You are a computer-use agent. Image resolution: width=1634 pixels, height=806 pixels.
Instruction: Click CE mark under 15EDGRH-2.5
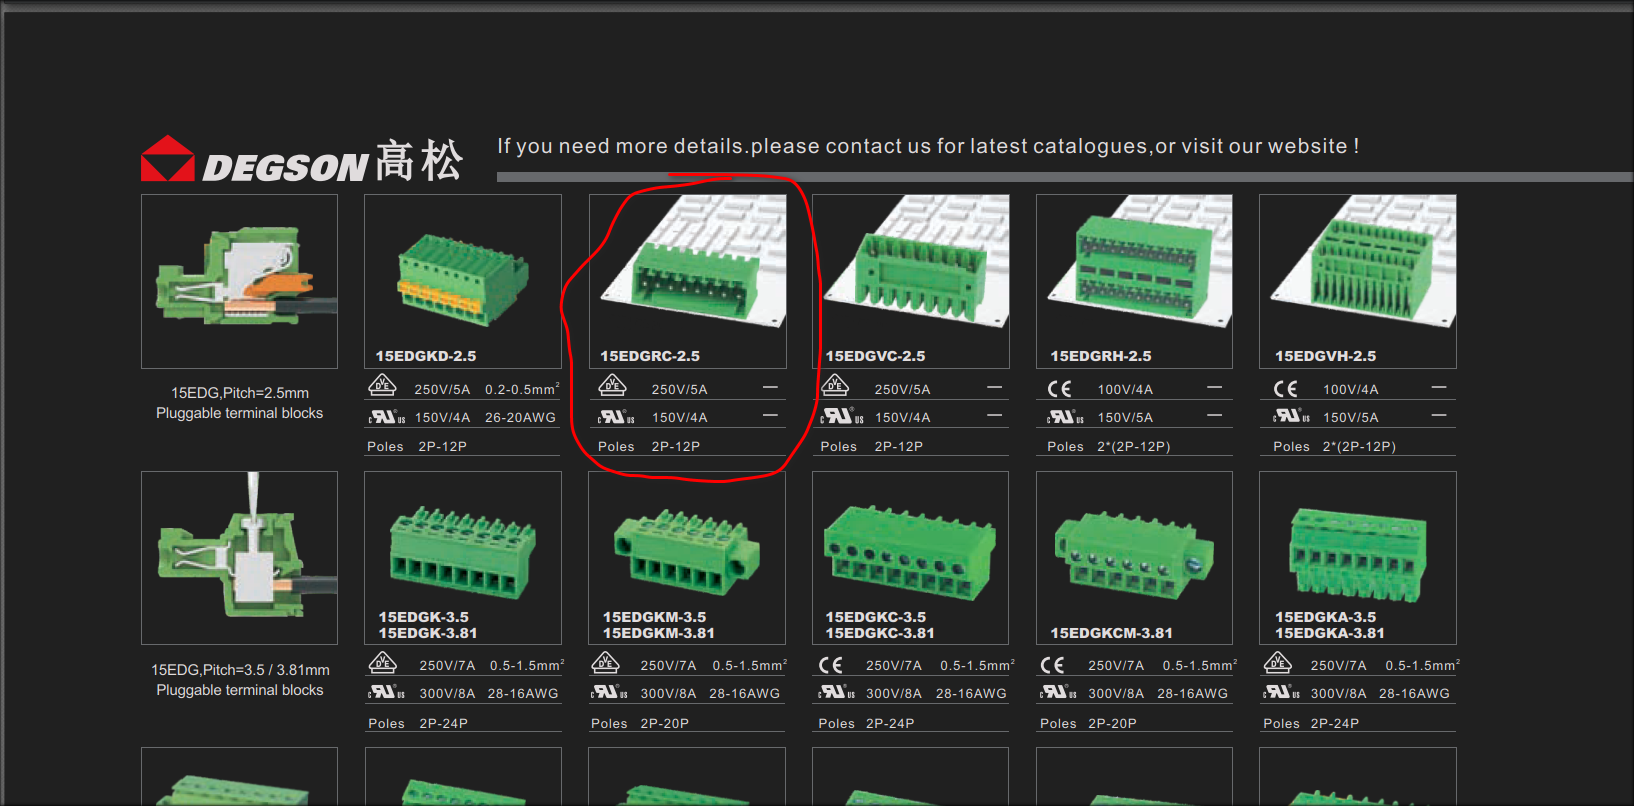click(x=1060, y=389)
